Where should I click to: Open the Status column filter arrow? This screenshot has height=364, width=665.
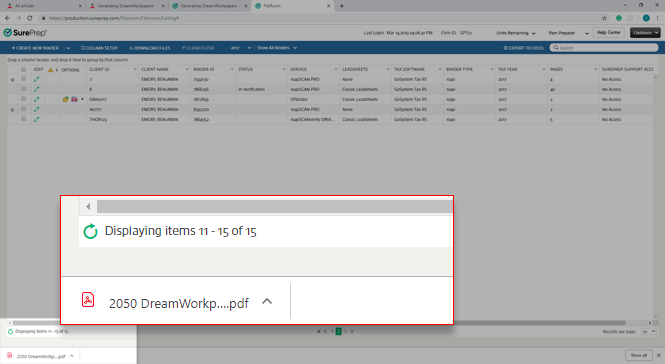284,70
